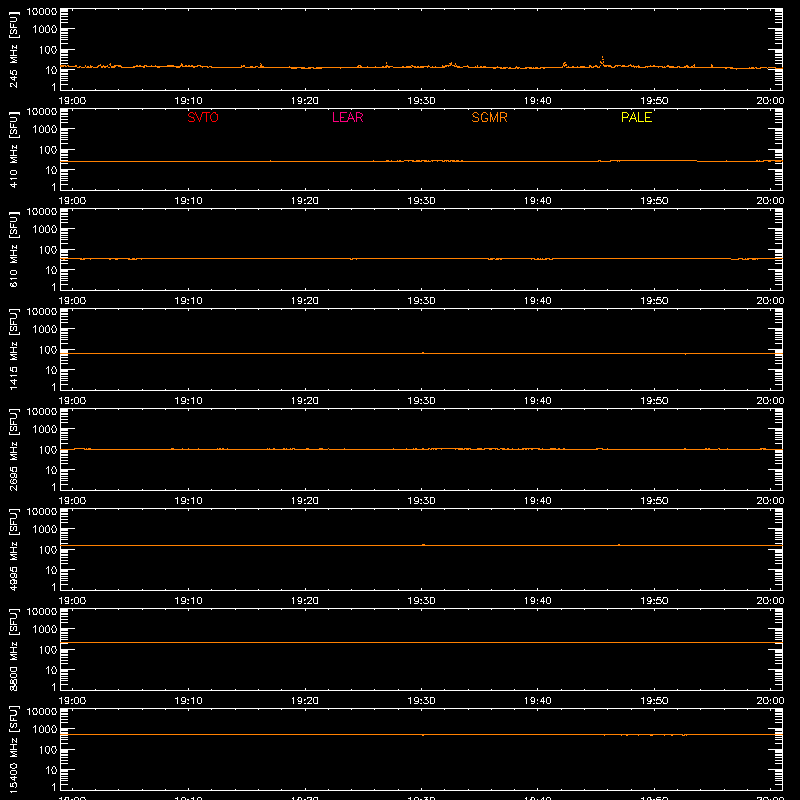Click the 10 tick label on 1415 MHz plot

point(51,370)
